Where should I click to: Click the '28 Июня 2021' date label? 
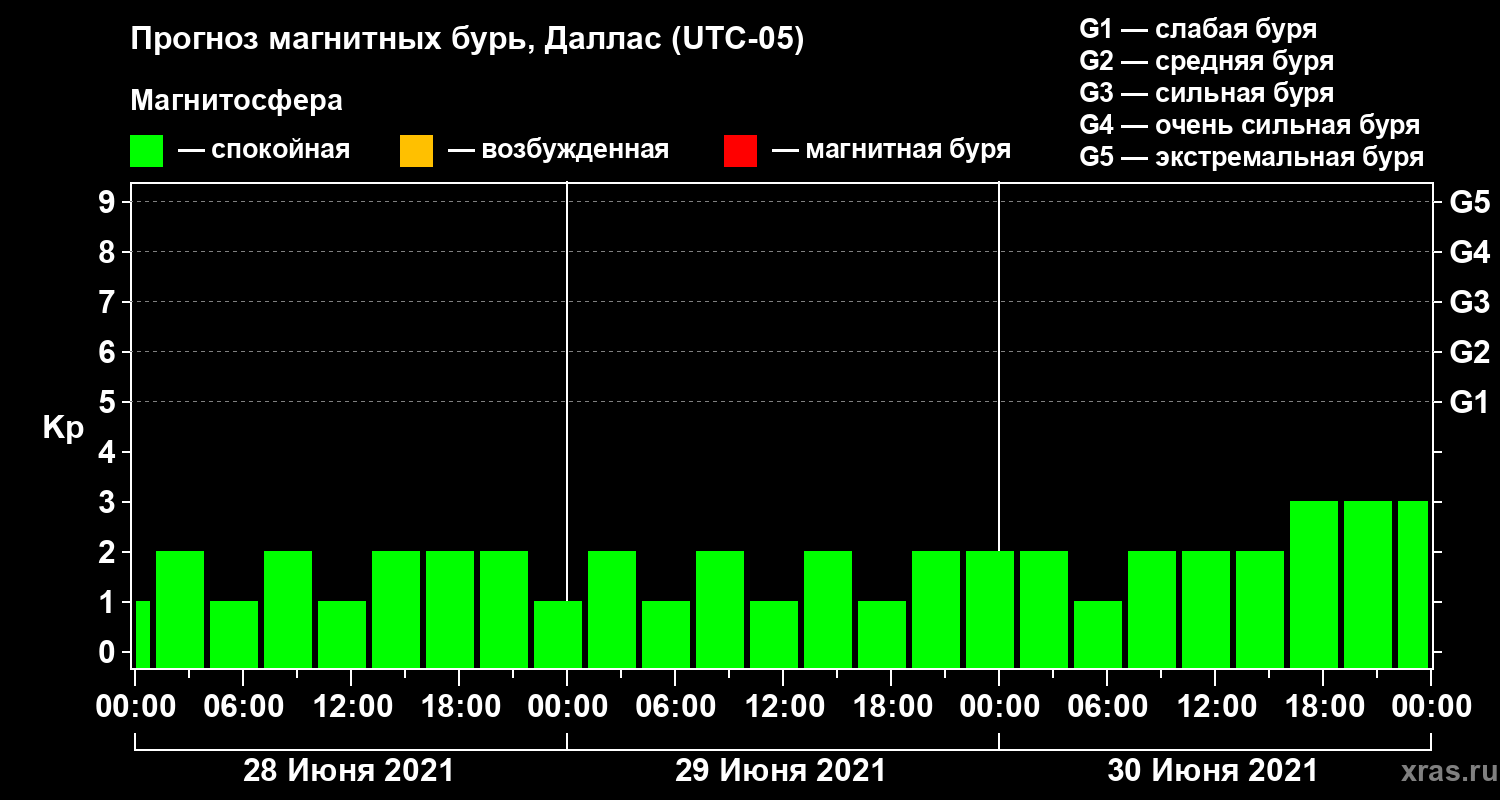[x=349, y=771]
